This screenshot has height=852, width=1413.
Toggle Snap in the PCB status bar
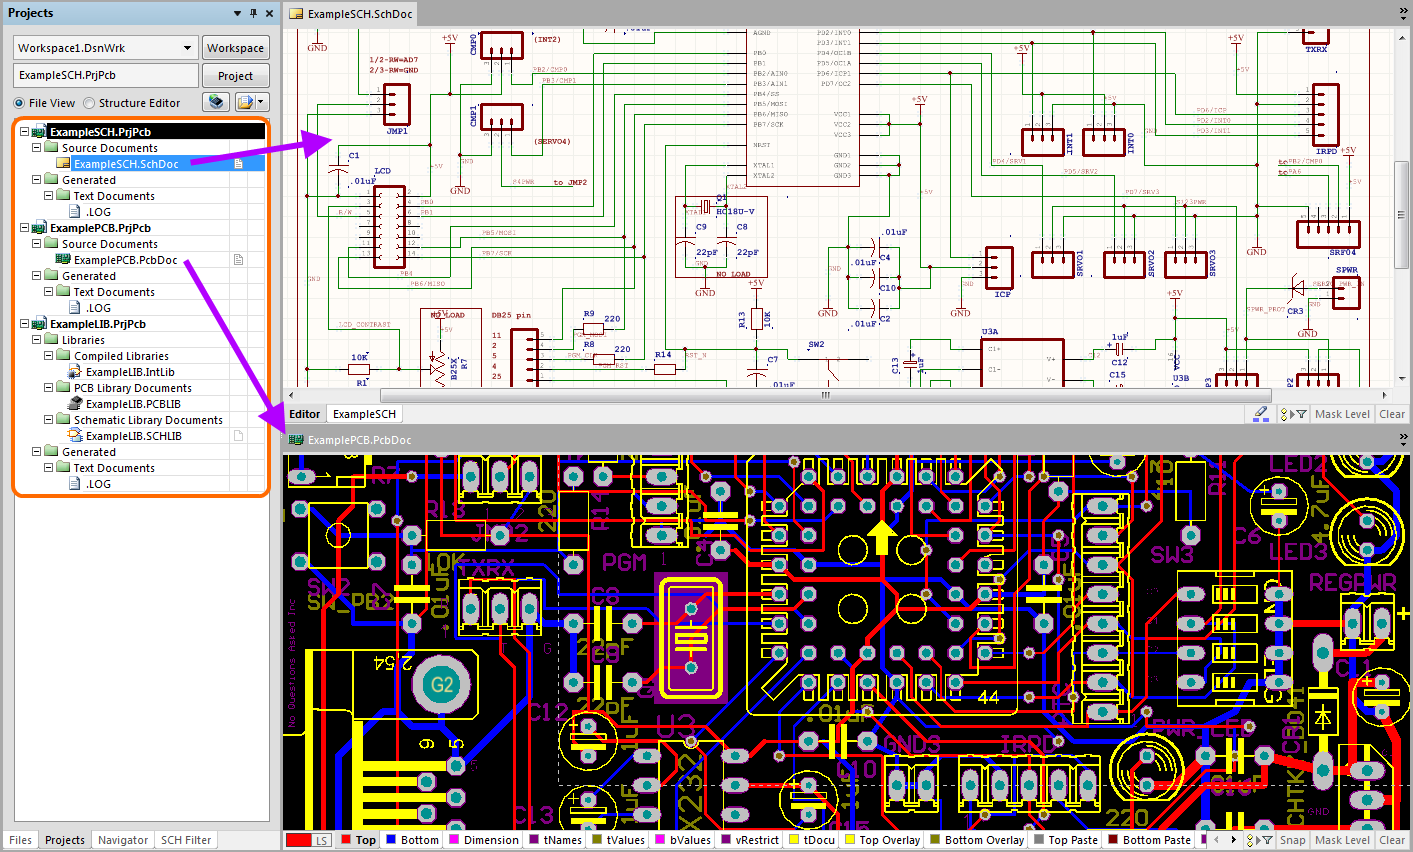pyautogui.click(x=1291, y=839)
